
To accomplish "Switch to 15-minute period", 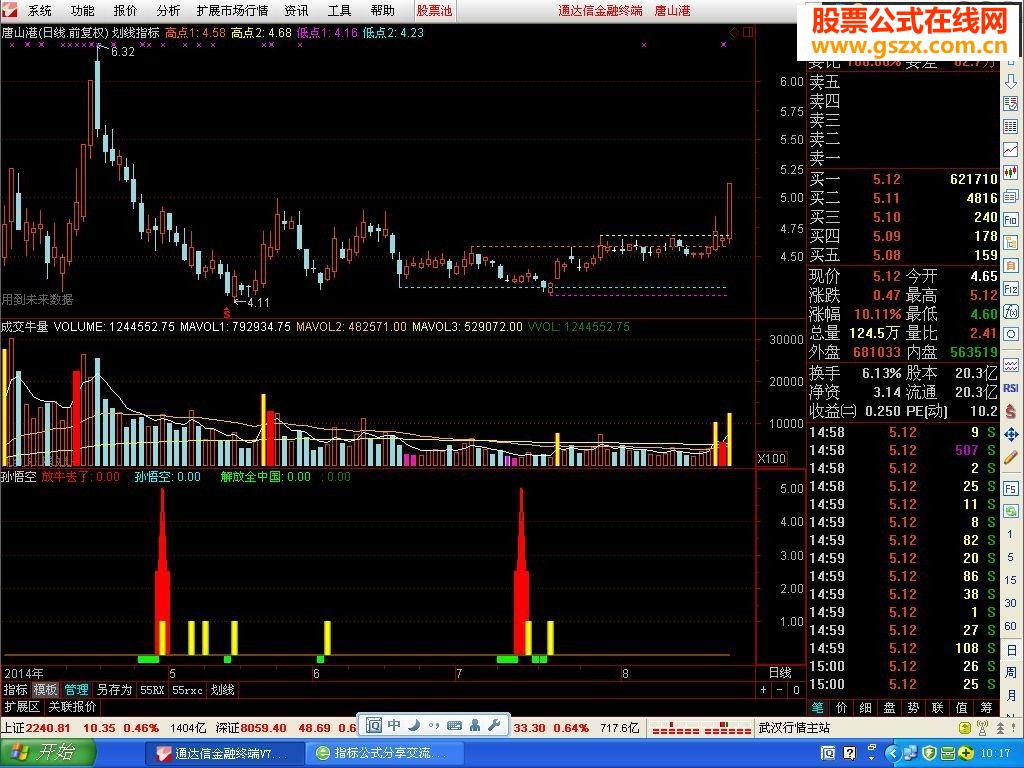I will coord(1010,580).
